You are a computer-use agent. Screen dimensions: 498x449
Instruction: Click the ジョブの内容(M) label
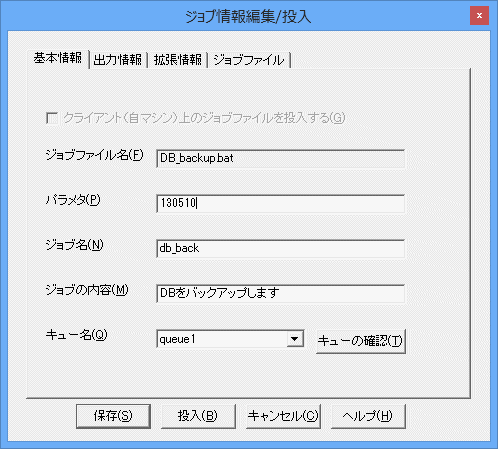(x=87, y=290)
